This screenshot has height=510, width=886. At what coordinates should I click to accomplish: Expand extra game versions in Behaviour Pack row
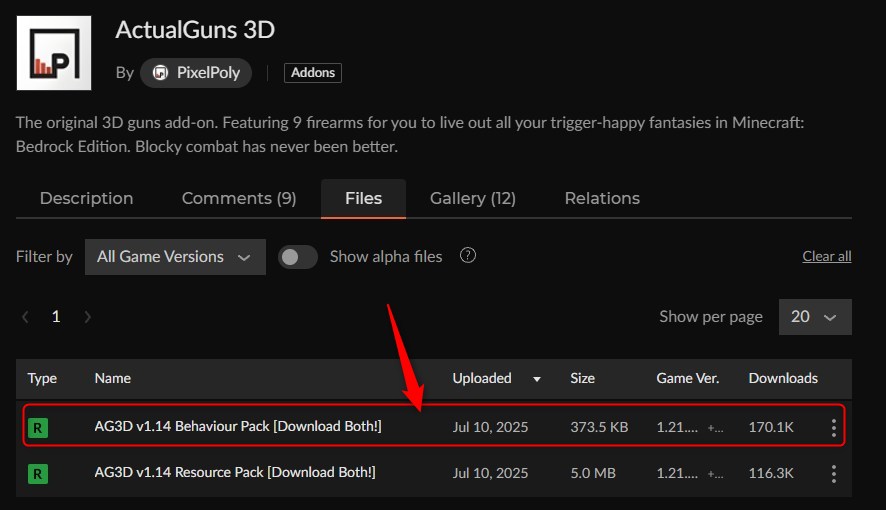715,428
